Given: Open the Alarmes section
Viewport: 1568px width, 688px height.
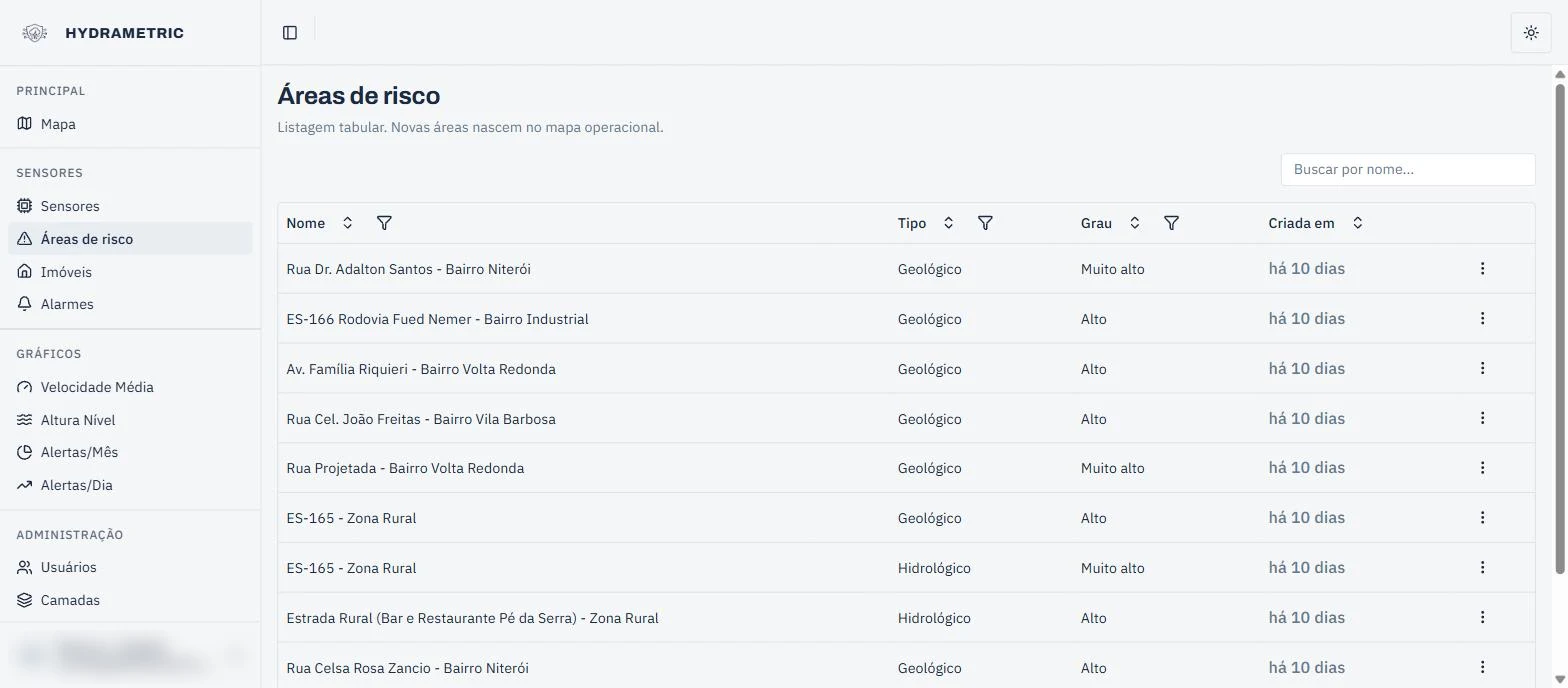Looking at the screenshot, I should [130, 304].
